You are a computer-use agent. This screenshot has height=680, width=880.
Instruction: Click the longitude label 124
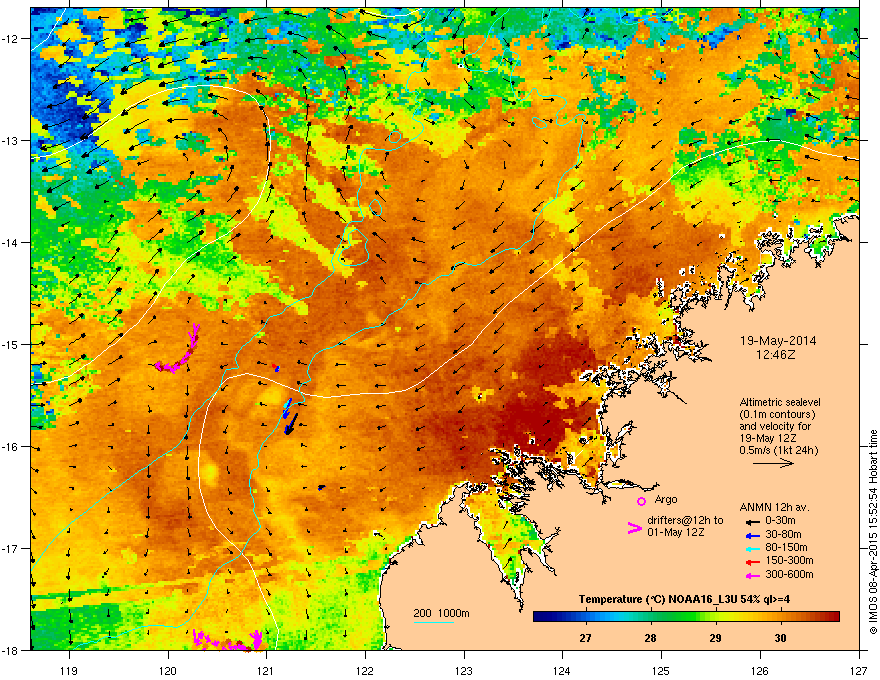[562, 670]
